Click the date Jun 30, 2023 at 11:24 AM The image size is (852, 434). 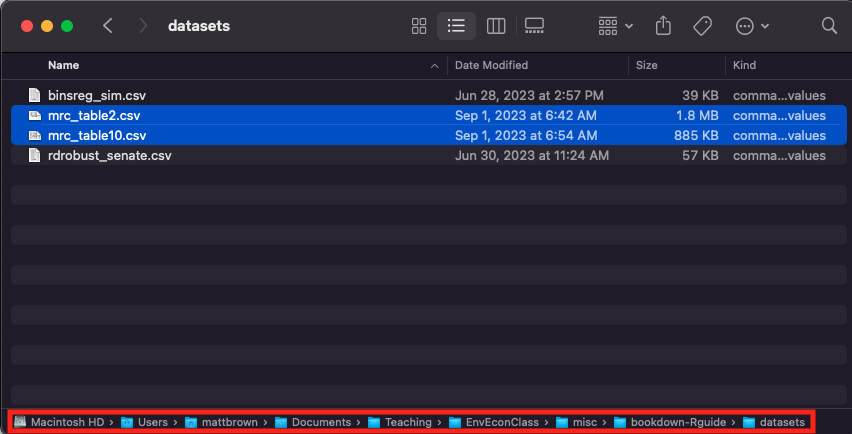[x=531, y=155]
